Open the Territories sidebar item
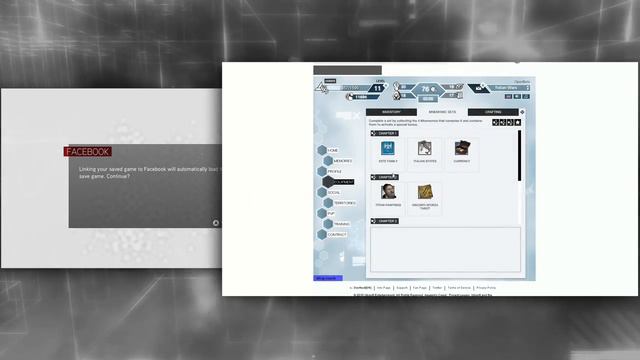The image size is (640, 360). (340, 203)
